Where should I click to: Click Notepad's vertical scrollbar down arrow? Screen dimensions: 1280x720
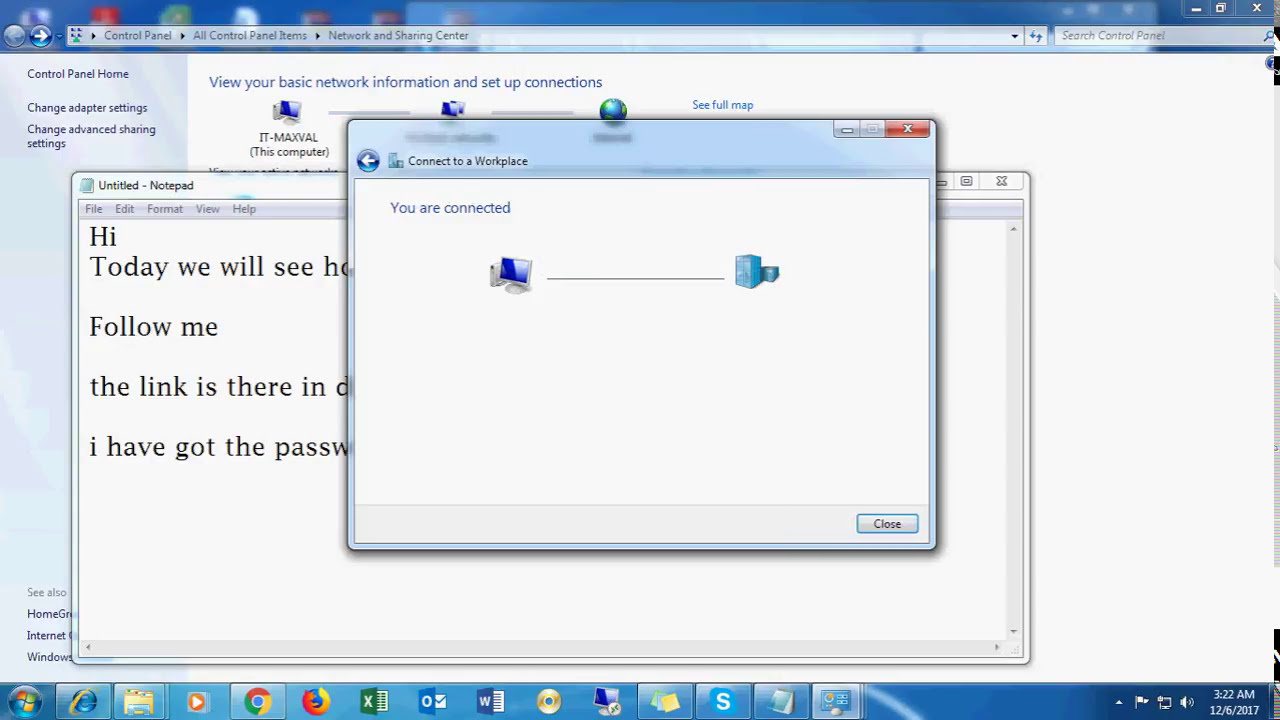coord(1013,631)
